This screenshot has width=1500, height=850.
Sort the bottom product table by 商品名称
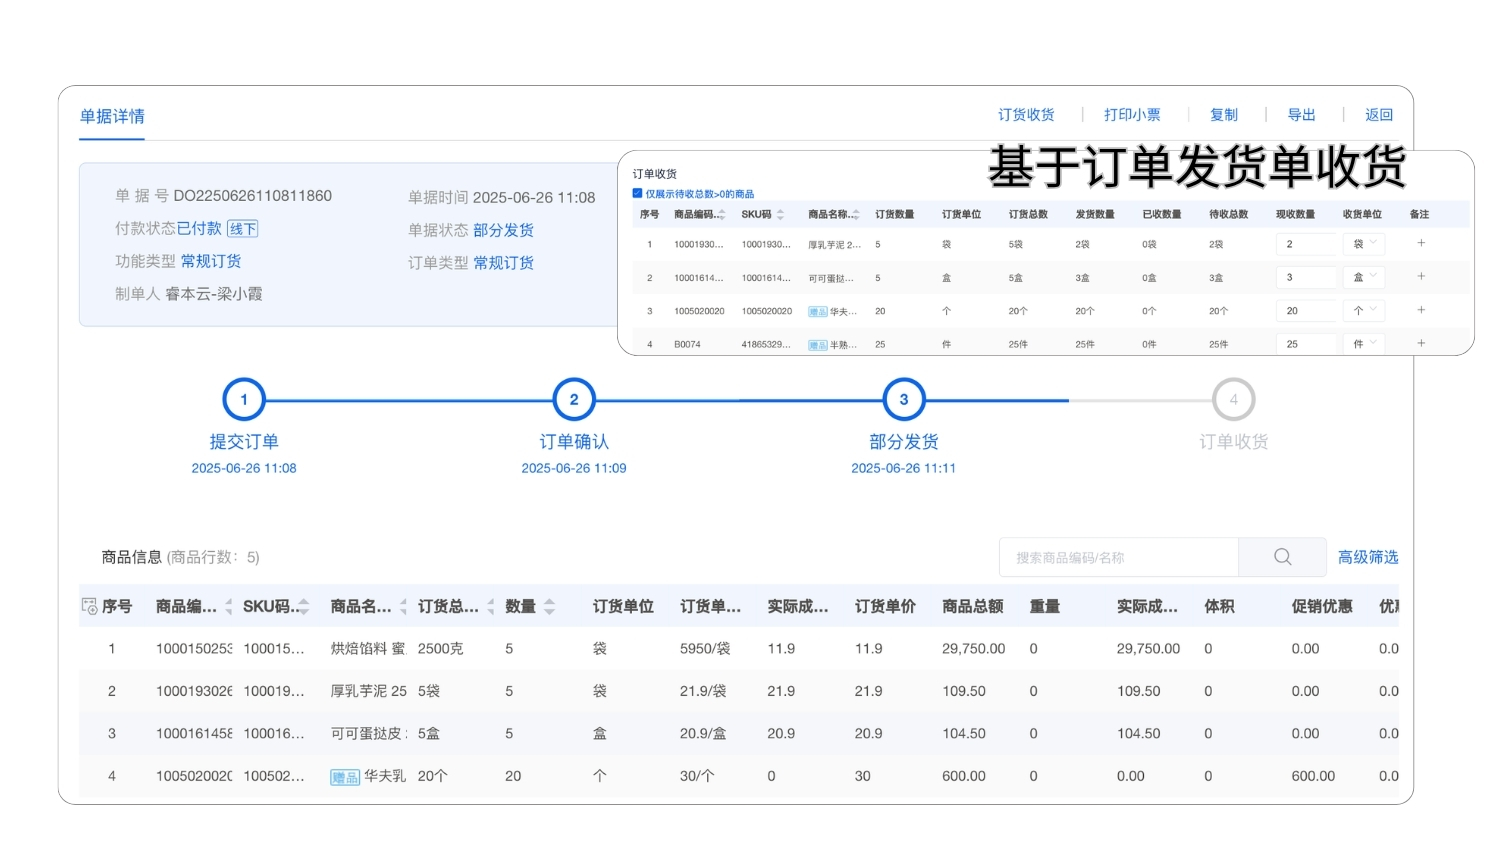pyautogui.click(x=403, y=607)
